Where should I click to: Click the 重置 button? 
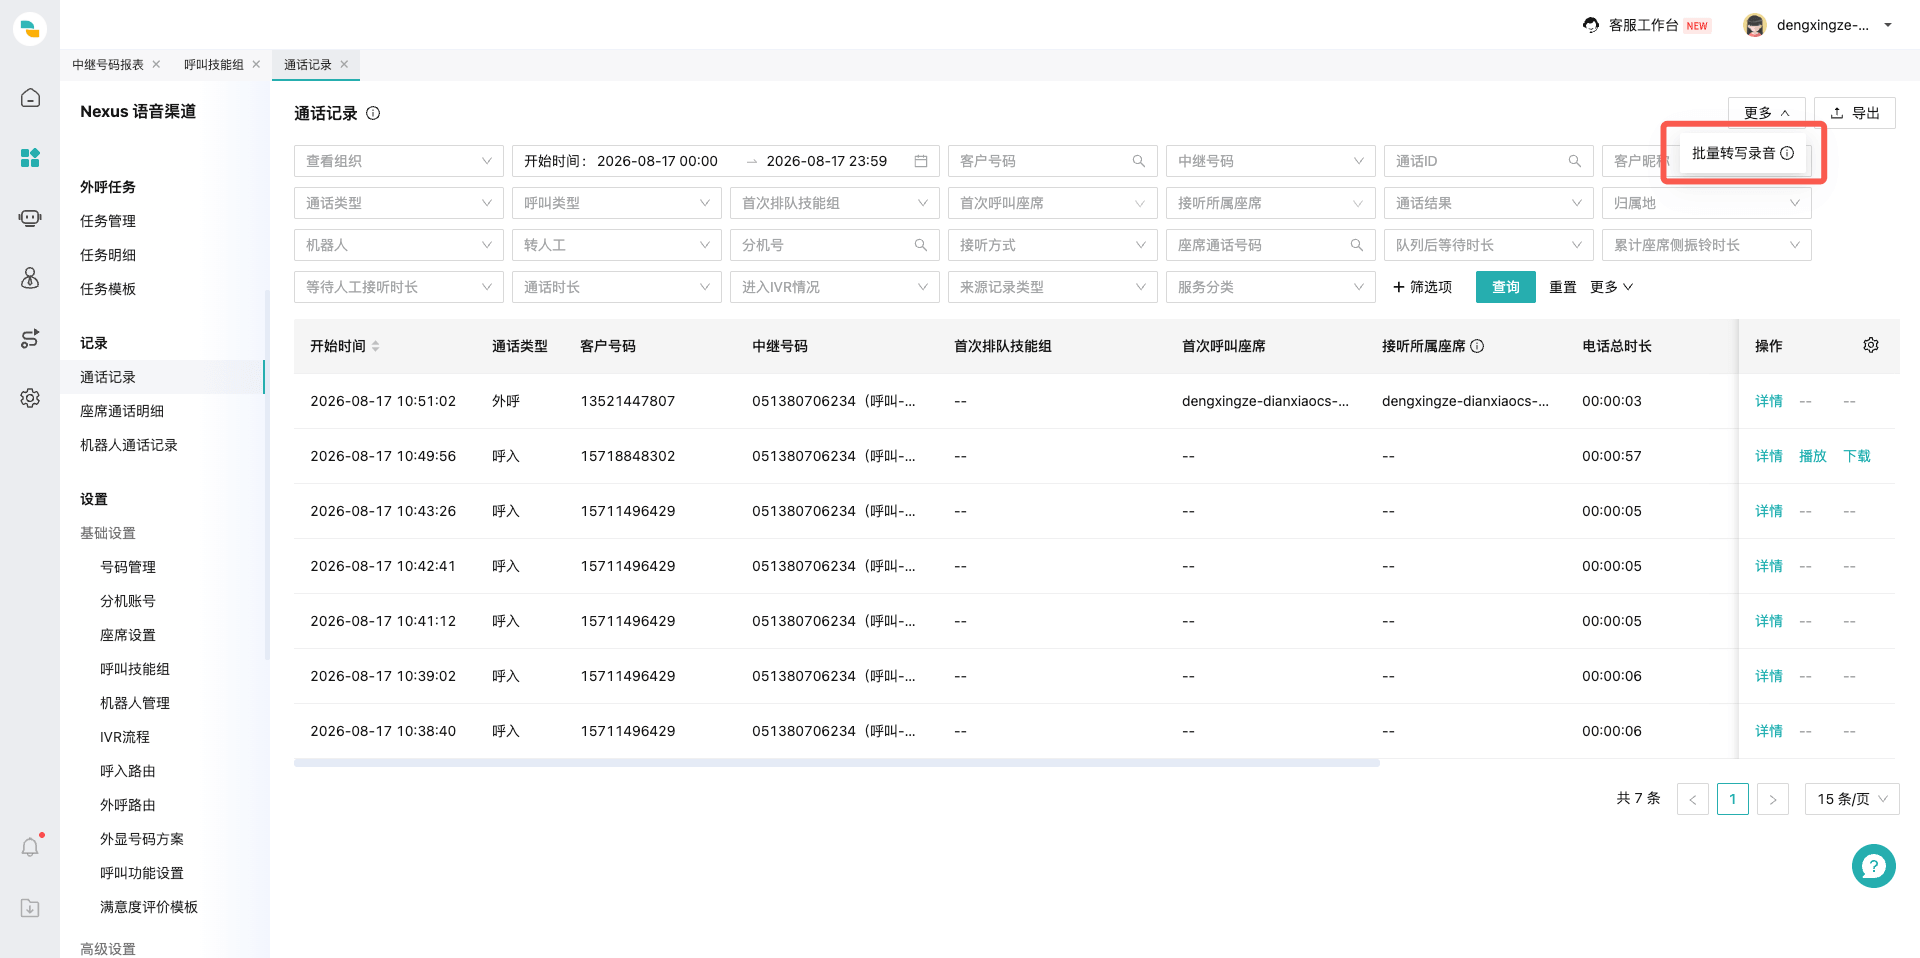click(1563, 287)
